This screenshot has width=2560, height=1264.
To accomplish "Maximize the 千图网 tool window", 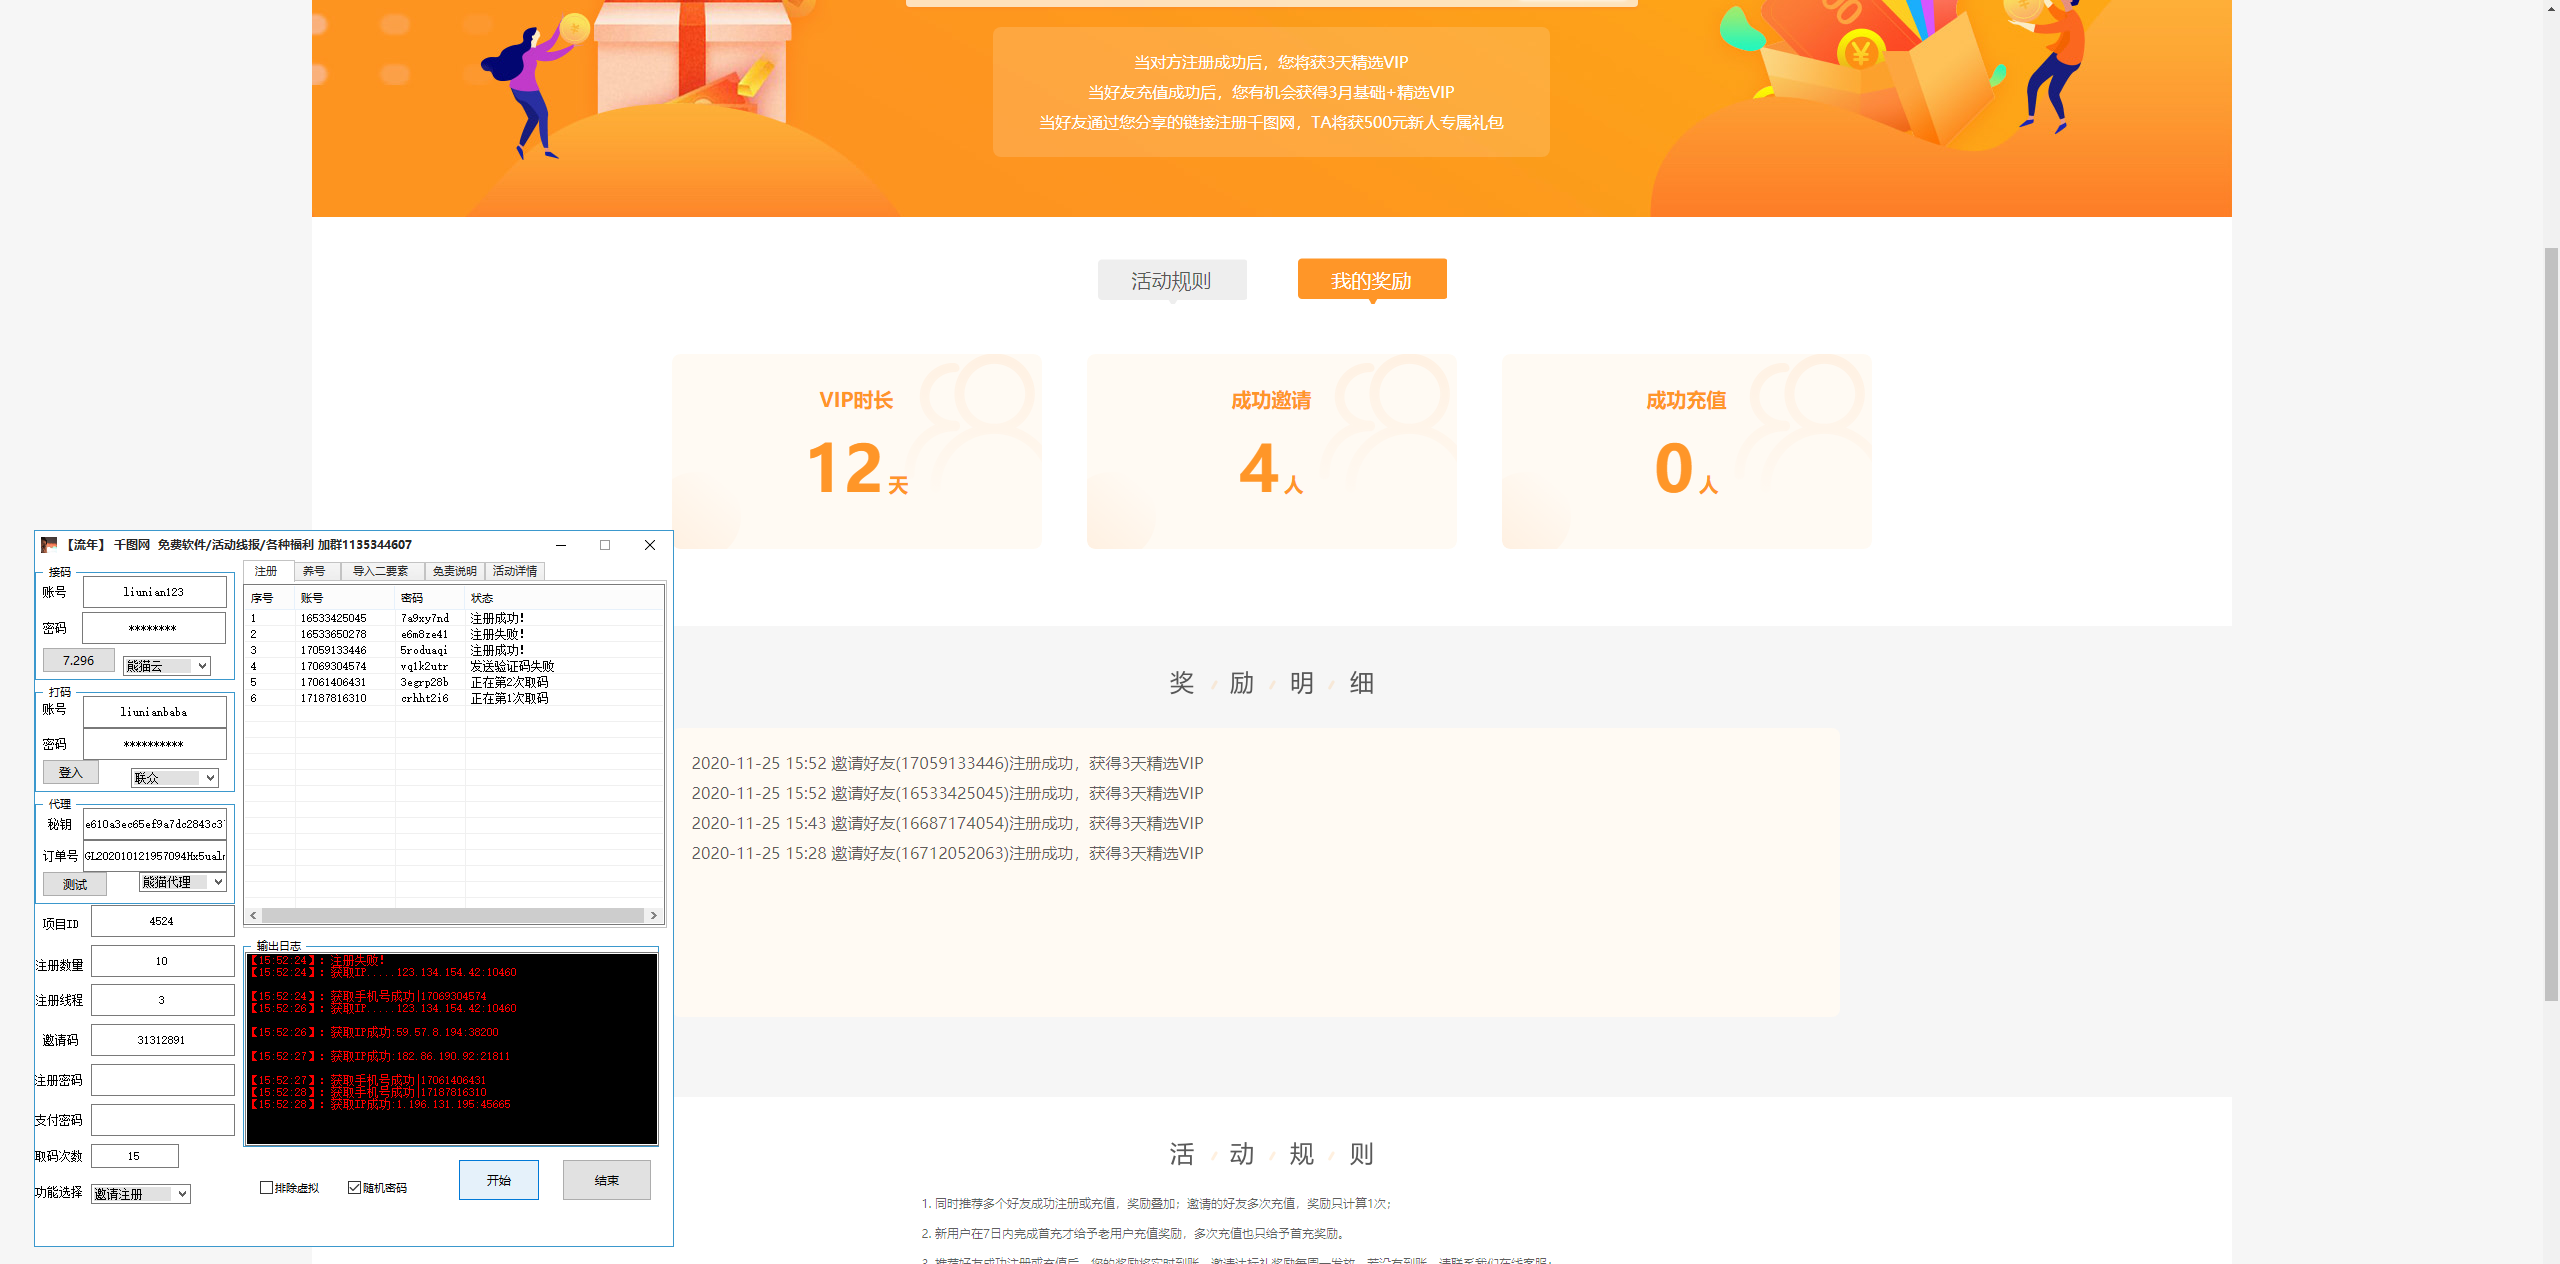I will (605, 545).
